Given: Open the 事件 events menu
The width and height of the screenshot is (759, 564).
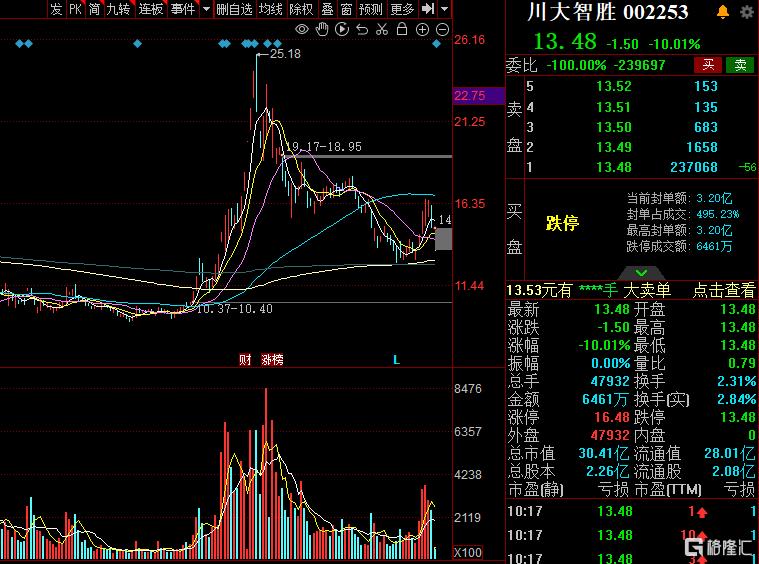Looking at the screenshot, I should tap(182, 9).
